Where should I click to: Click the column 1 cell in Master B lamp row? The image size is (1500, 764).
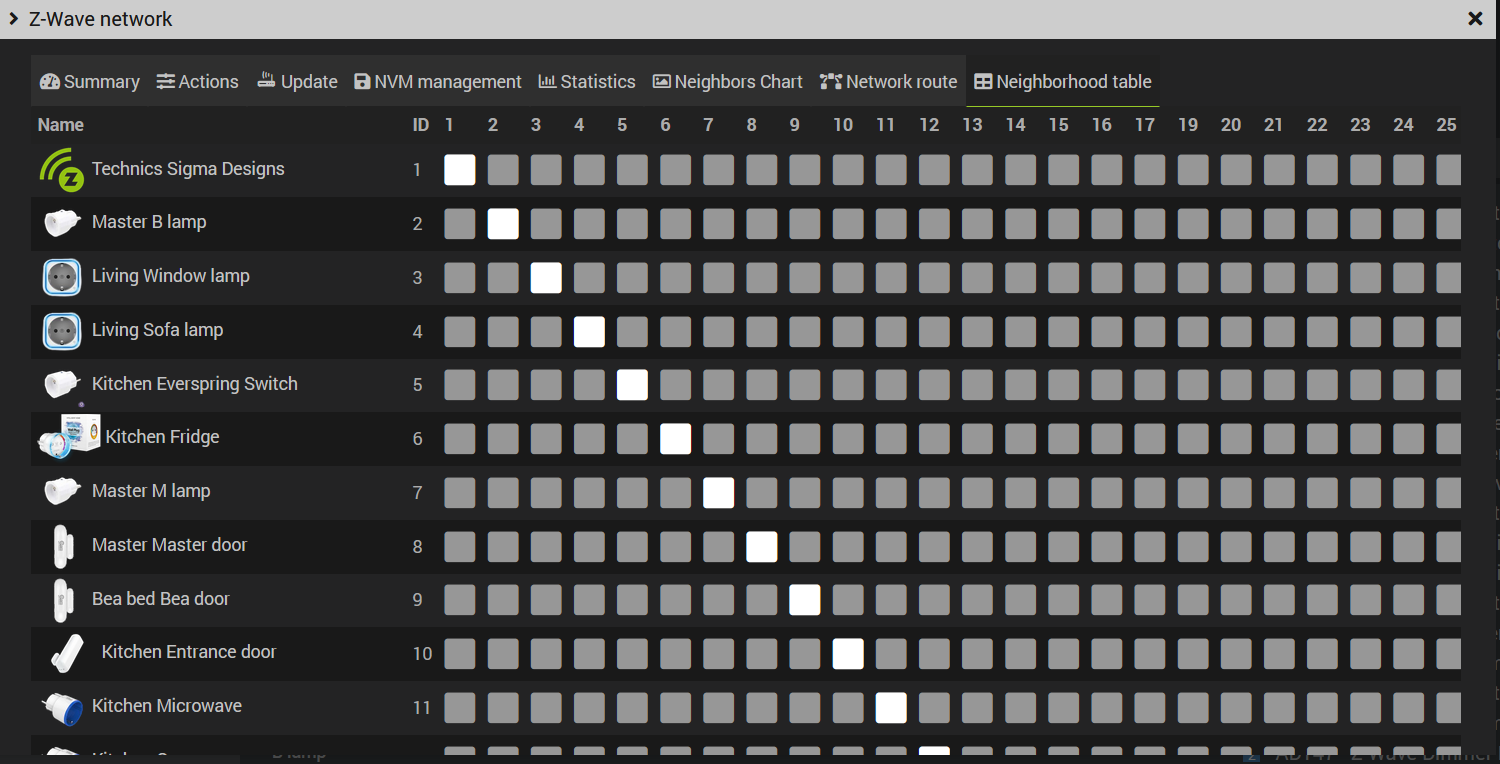point(460,223)
